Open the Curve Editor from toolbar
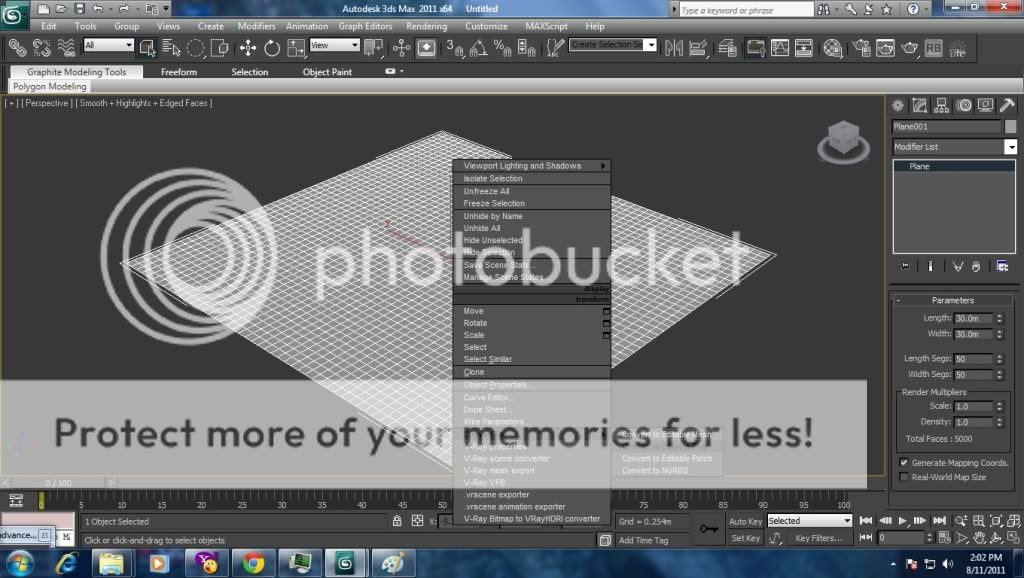This screenshot has height=578, width=1024. (780, 48)
